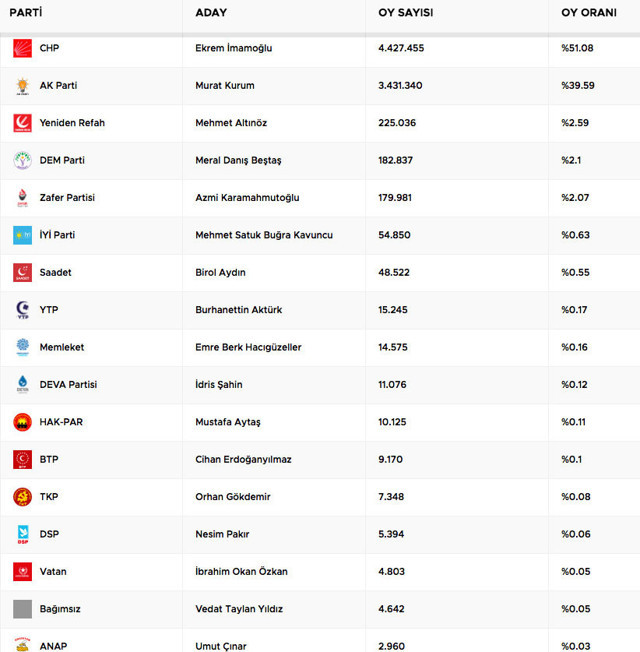Click the gray Bağımsız color square
This screenshot has width=640, height=652.
click(x=22, y=609)
